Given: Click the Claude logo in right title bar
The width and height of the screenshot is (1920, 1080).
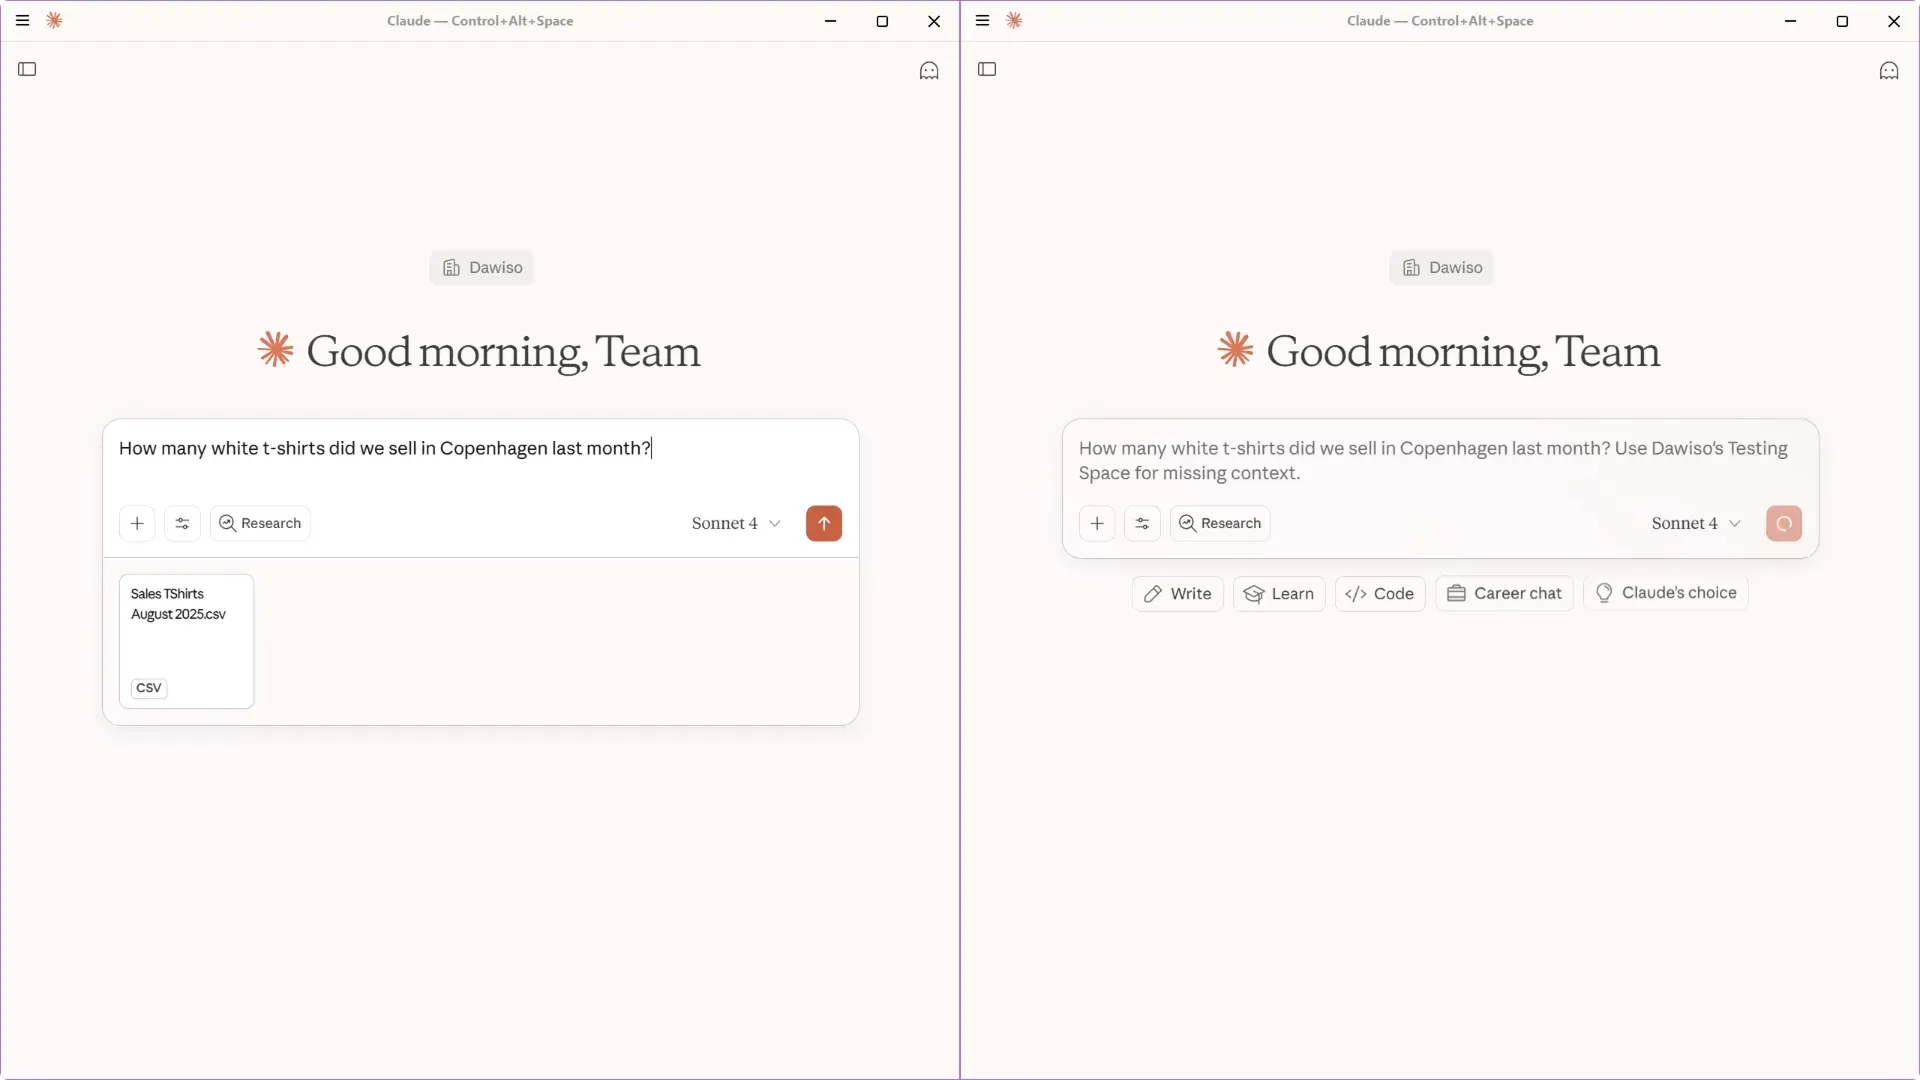Looking at the screenshot, I should [x=1014, y=20].
